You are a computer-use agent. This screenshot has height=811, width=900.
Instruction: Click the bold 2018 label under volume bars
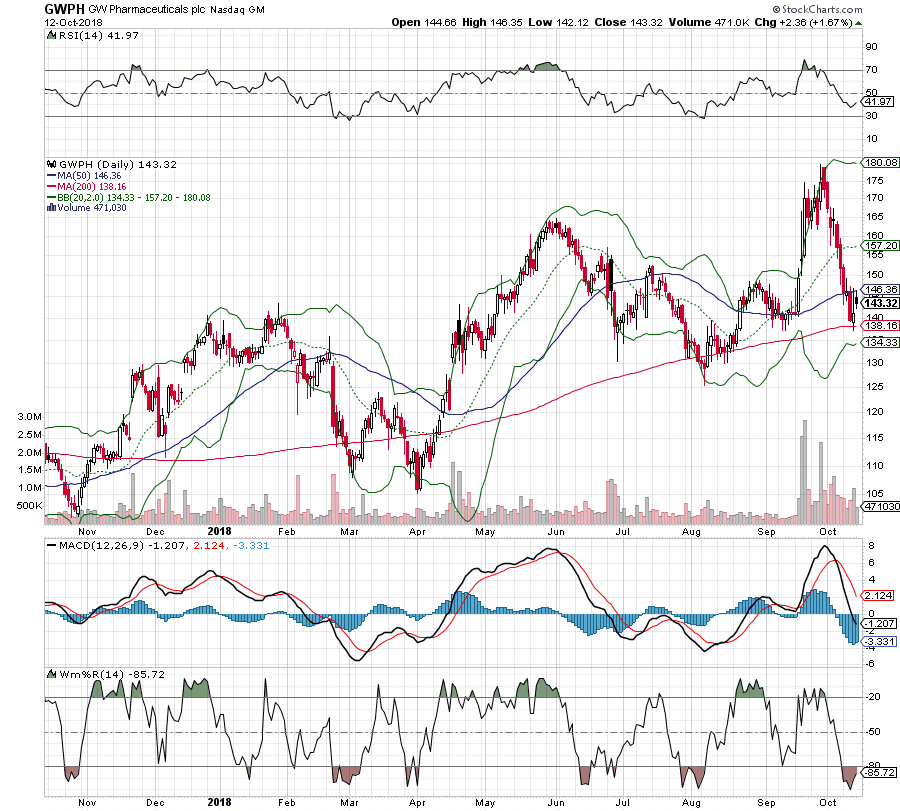click(219, 531)
